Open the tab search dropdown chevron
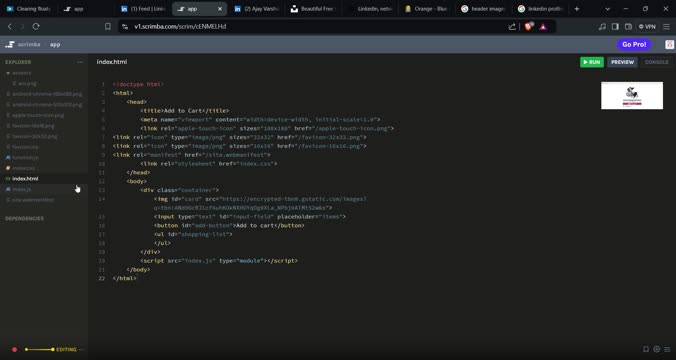This screenshot has width=676, height=360. pyautogui.click(x=607, y=9)
